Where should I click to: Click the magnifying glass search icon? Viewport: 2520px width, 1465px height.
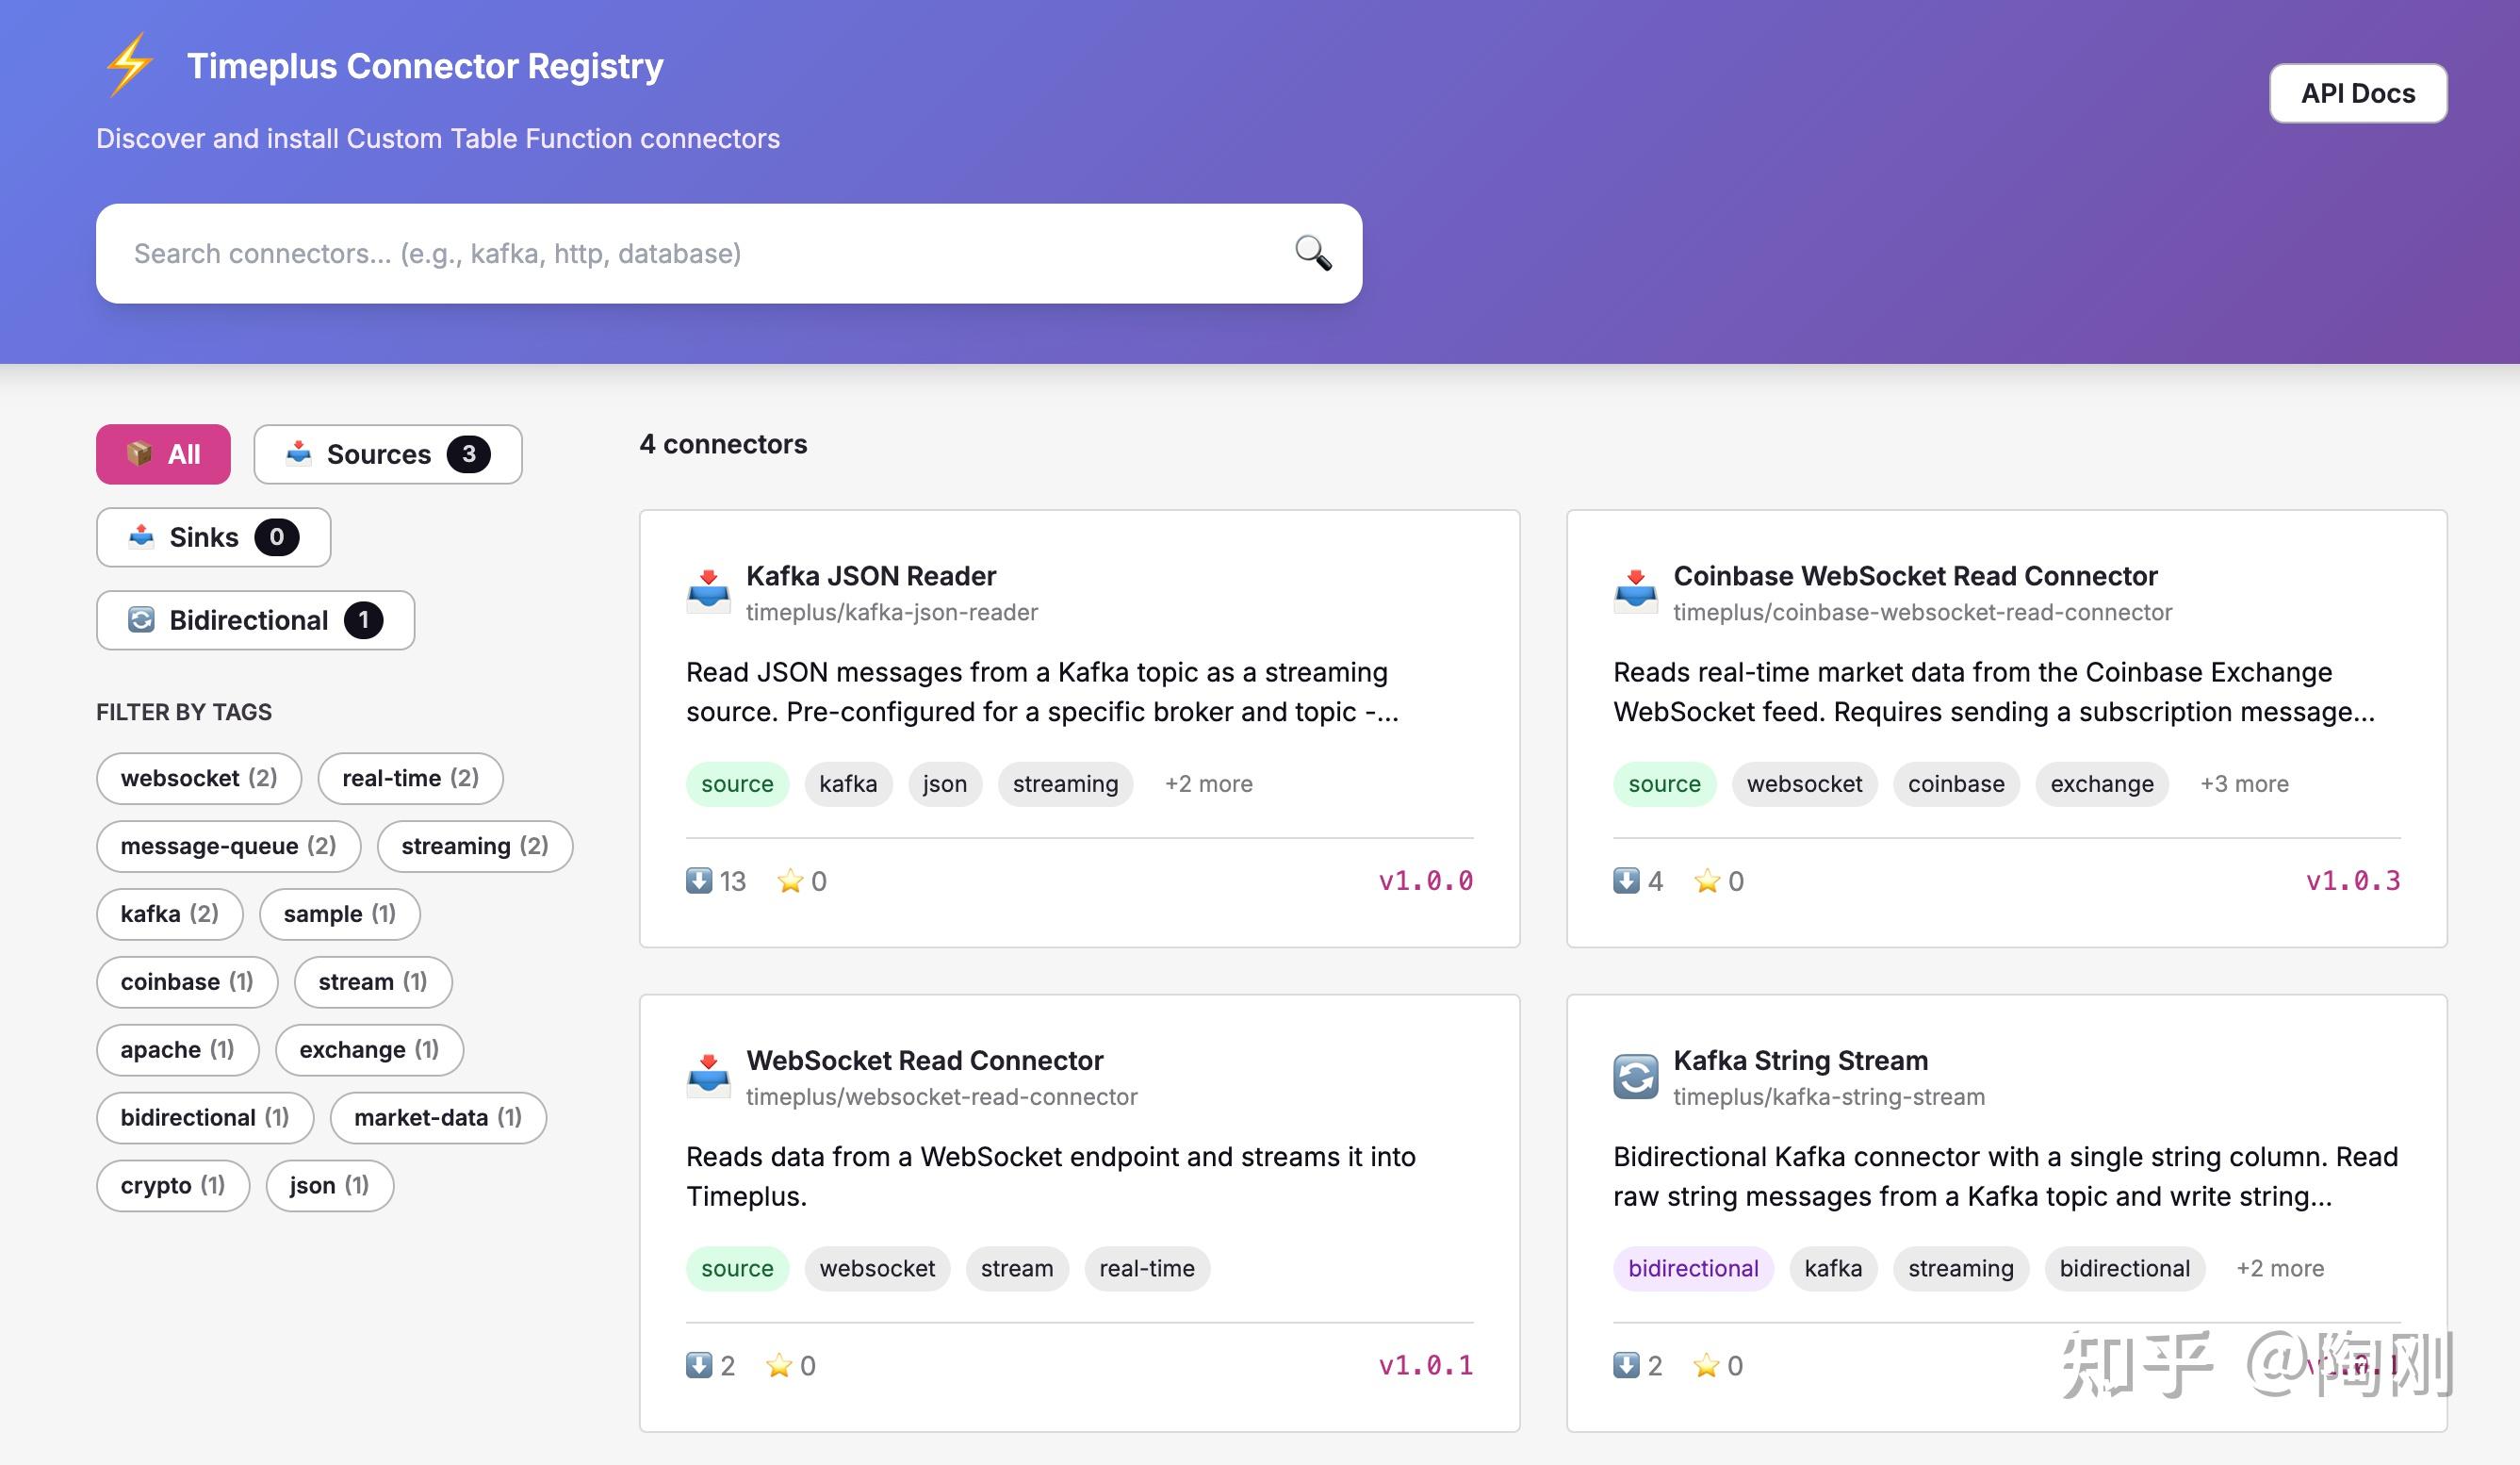[x=1312, y=253]
